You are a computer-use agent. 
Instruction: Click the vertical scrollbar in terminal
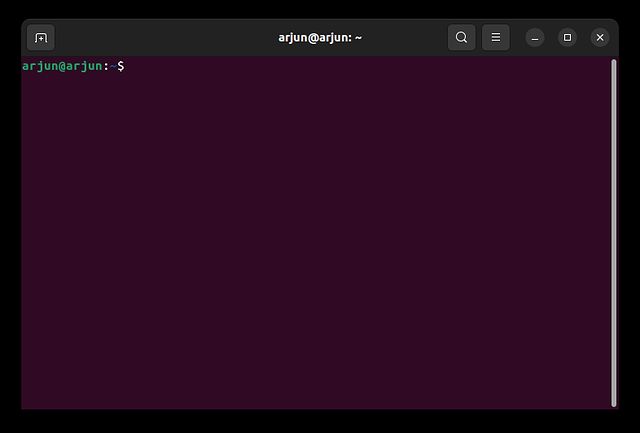(x=613, y=233)
